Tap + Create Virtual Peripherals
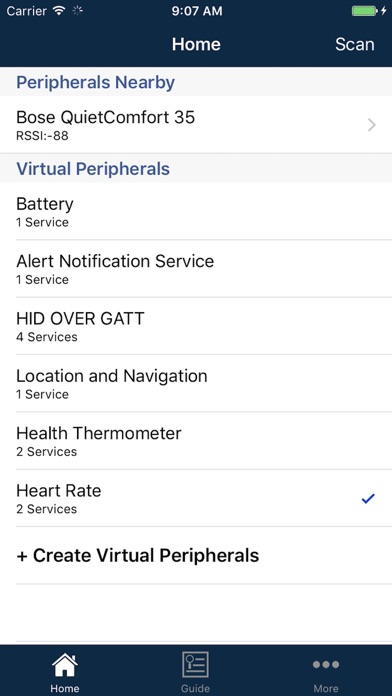 click(138, 555)
